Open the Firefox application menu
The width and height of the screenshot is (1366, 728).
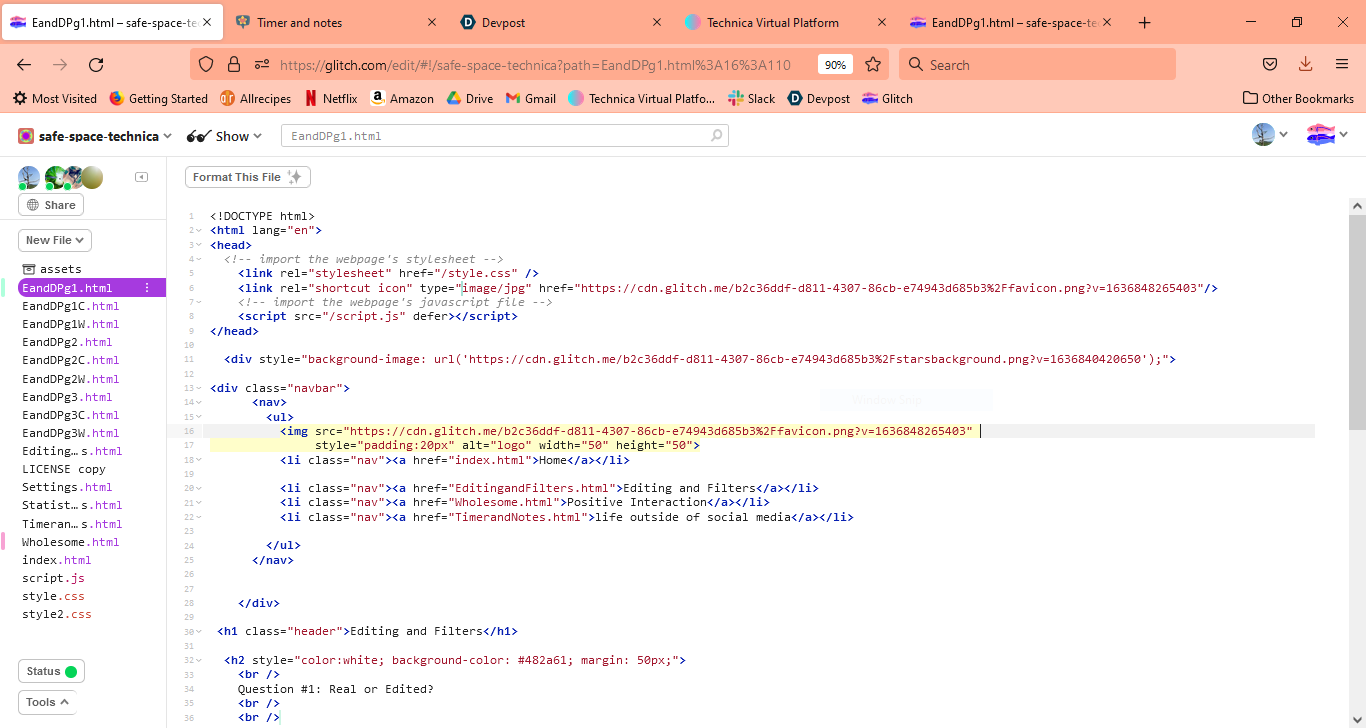tap(1342, 64)
